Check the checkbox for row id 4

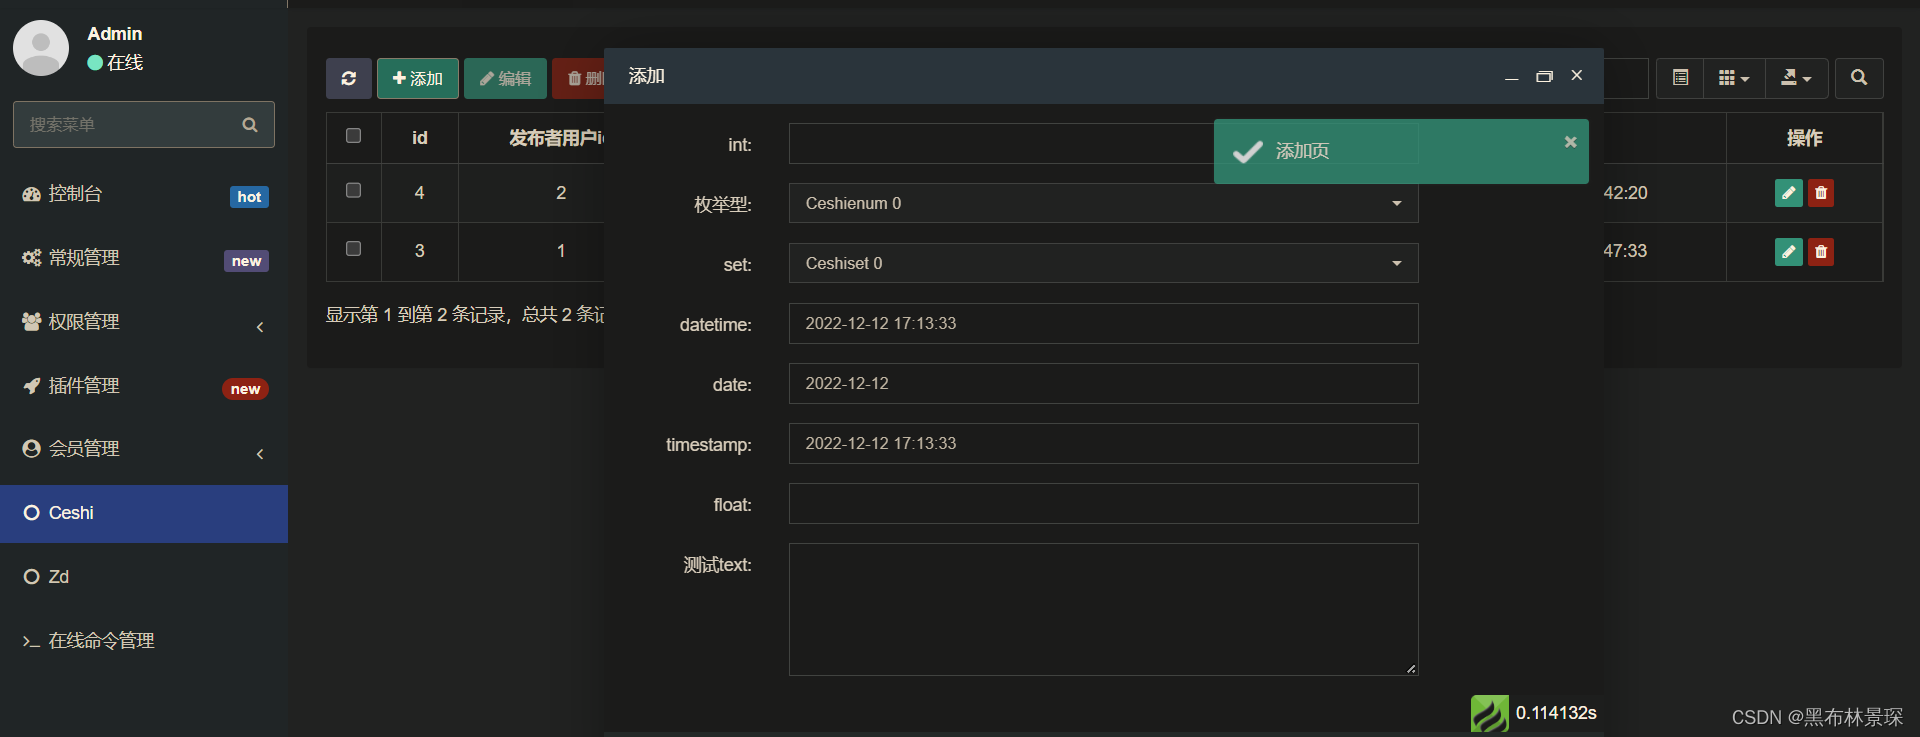coord(353,190)
